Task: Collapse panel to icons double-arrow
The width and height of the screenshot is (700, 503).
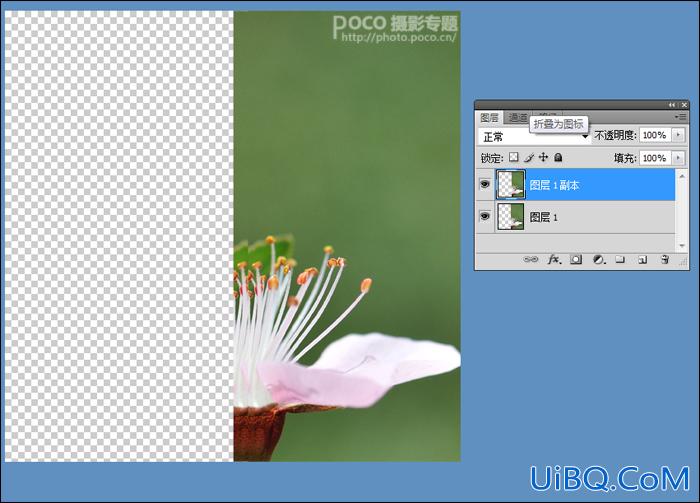Action: click(x=671, y=105)
